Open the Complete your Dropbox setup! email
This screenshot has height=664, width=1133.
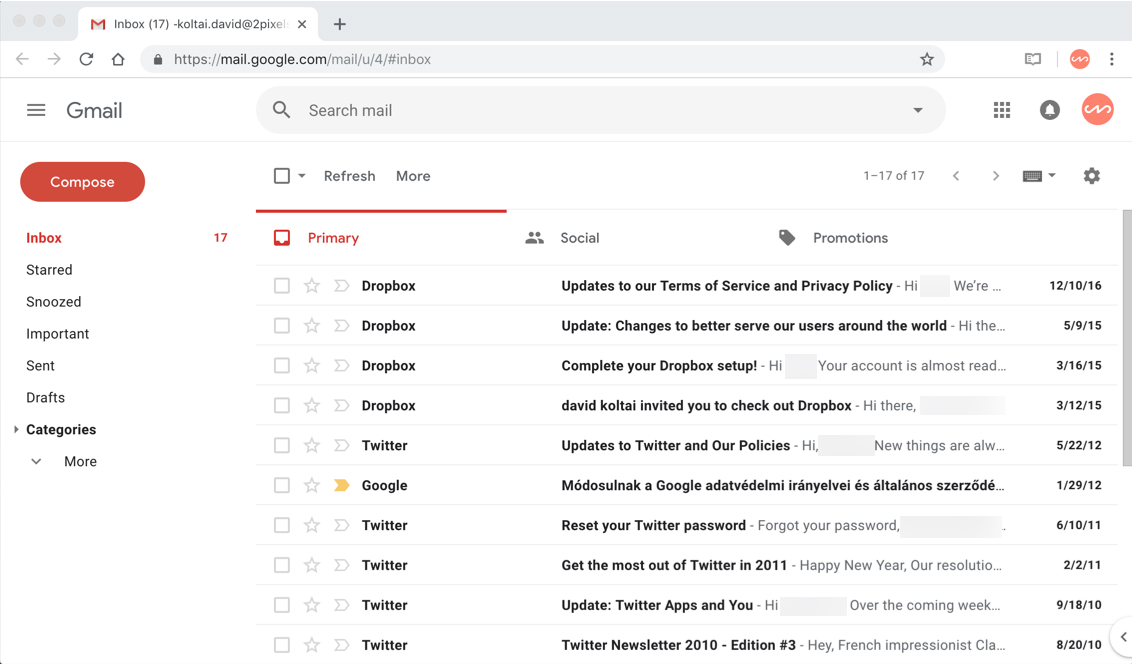point(686,366)
